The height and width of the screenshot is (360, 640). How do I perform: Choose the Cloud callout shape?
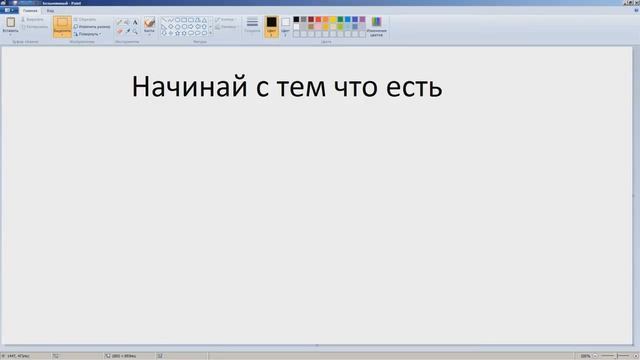204,33
